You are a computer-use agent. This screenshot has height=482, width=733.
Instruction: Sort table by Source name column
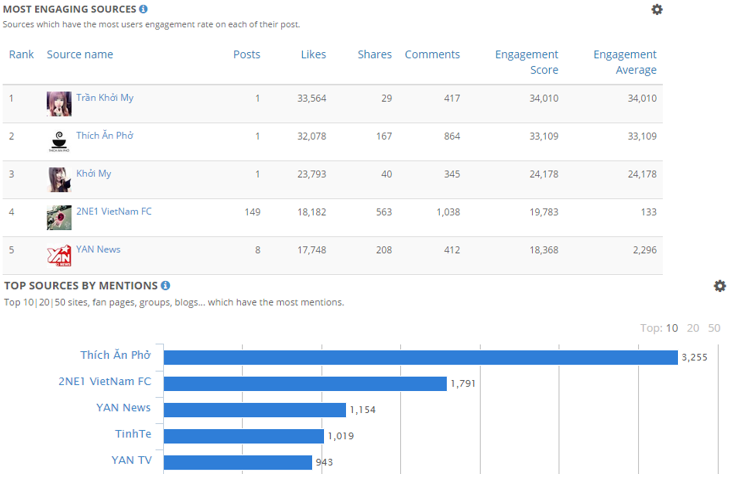tap(80, 54)
